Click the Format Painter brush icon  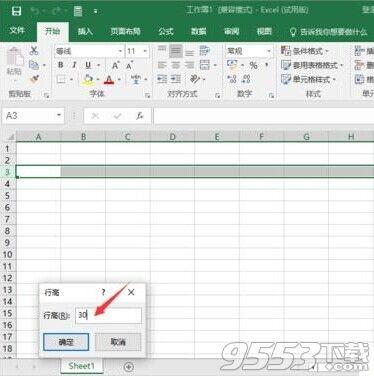[34, 79]
